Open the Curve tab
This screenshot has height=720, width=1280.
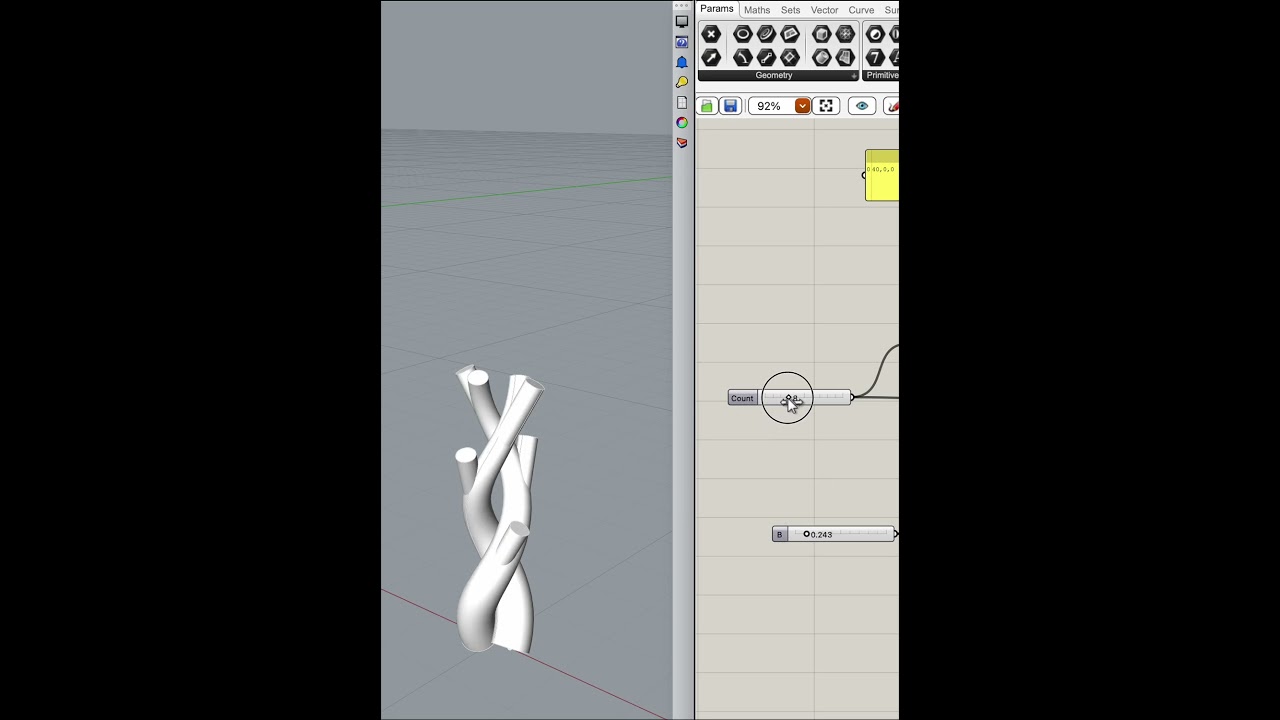pos(861,10)
